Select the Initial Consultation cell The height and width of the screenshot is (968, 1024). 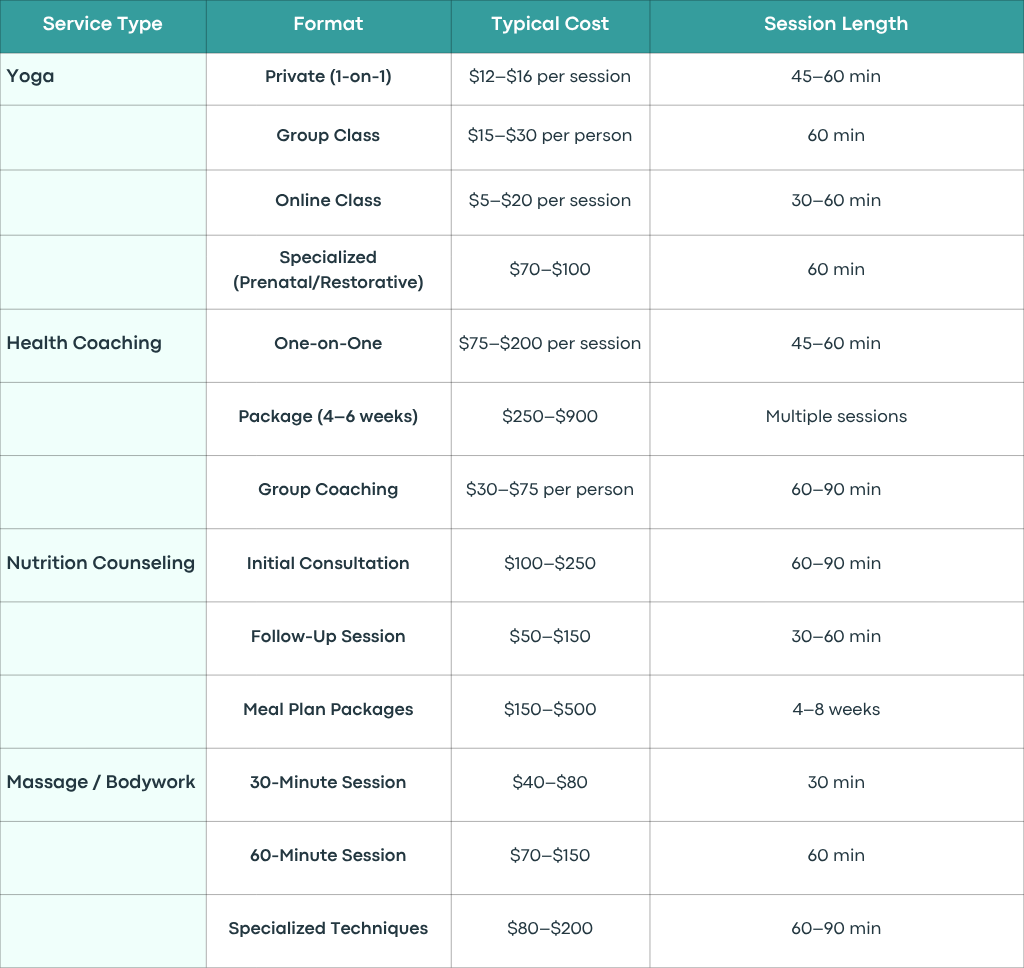pyautogui.click(x=328, y=565)
